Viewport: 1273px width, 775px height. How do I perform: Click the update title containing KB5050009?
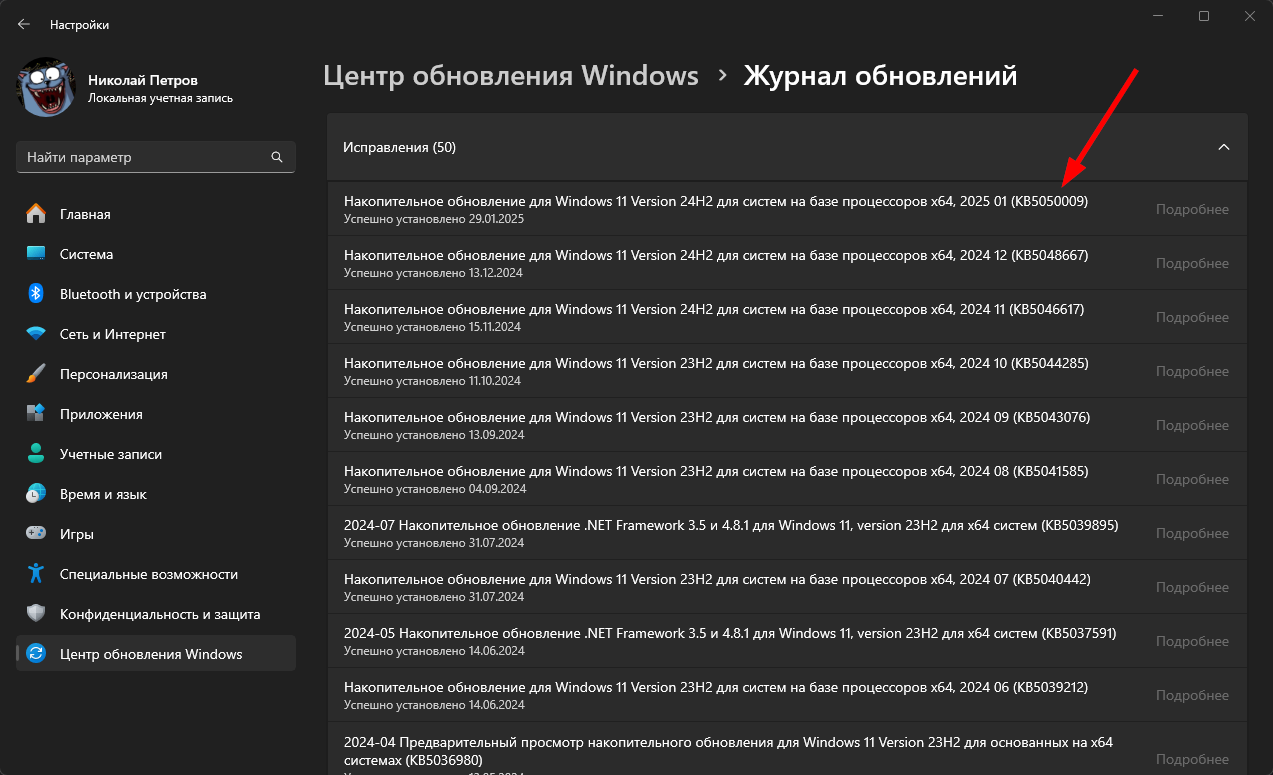coord(716,201)
